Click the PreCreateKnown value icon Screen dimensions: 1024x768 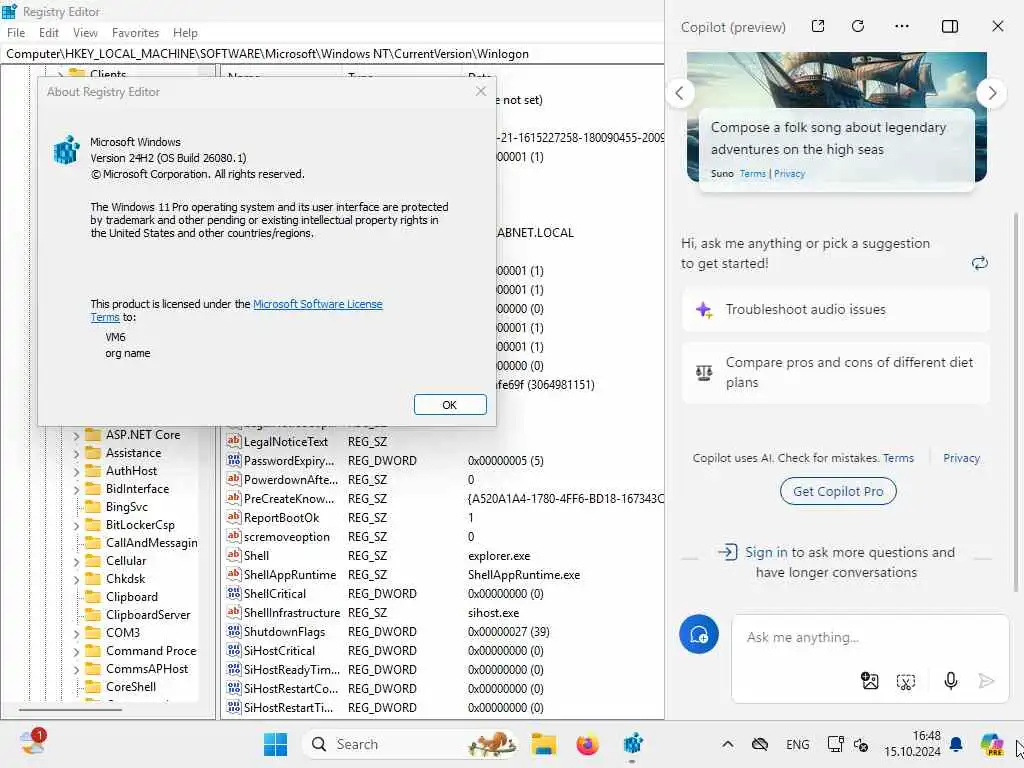(233, 498)
